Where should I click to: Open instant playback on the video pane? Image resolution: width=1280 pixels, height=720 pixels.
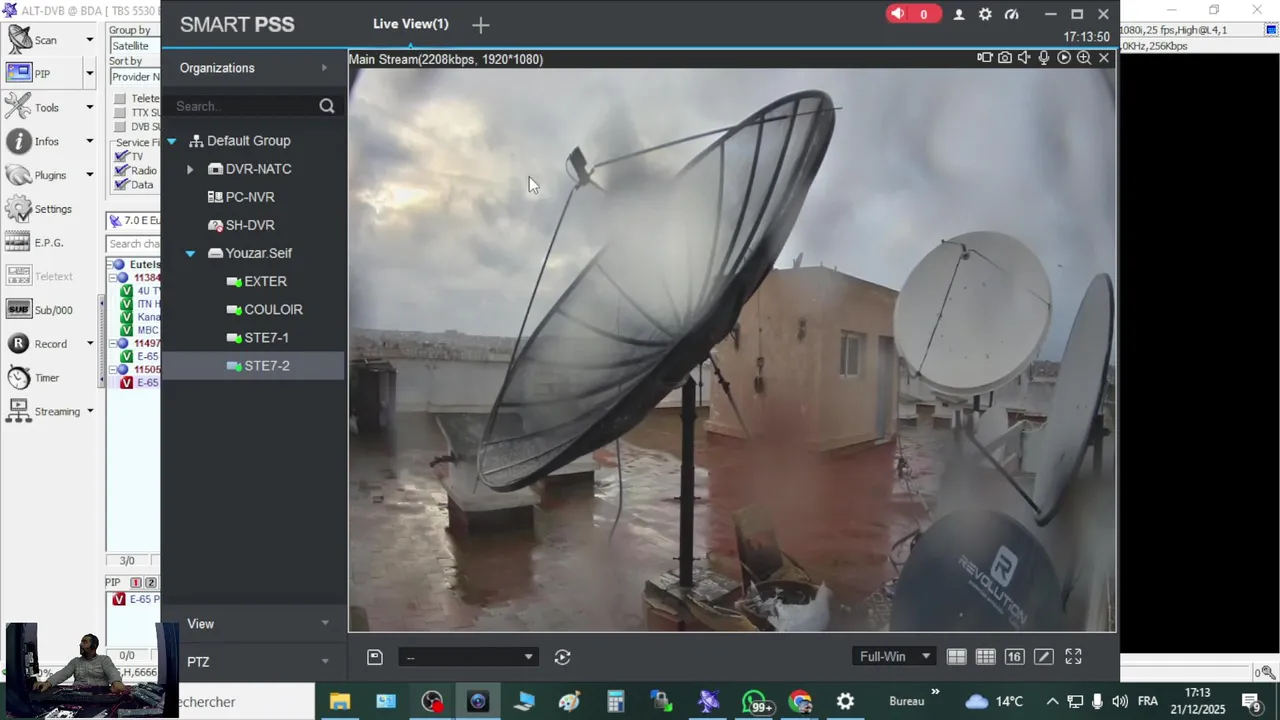coord(1064,58)
